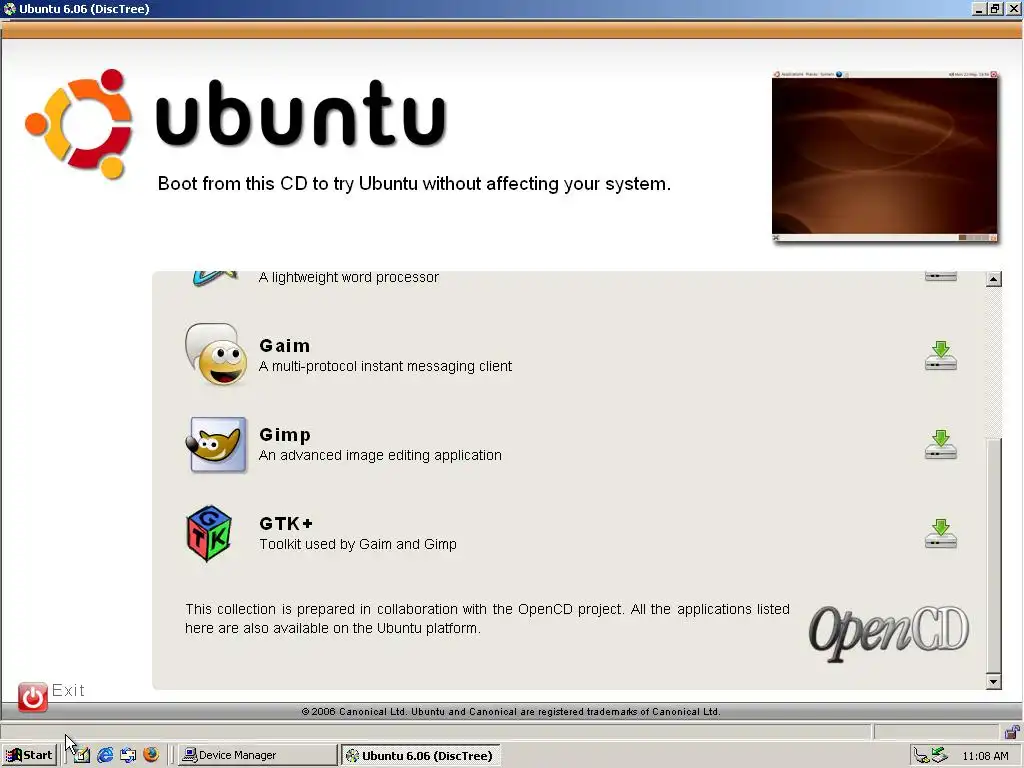This screenshot has height=768, width=1024.
Task: Click the Gimp title text
Action: pos(285,435)
